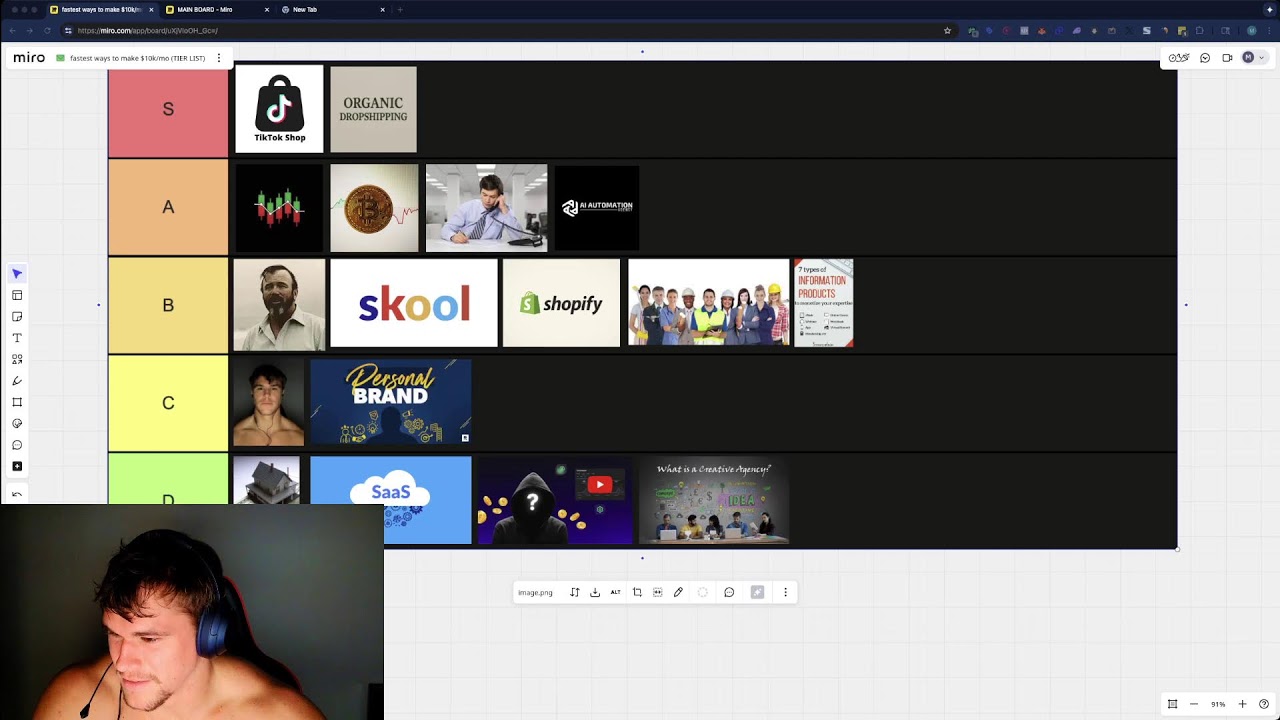The width and height of the screenshot is (1280, 720).
Task: Select the frame tool
Action: coord(17,402)
